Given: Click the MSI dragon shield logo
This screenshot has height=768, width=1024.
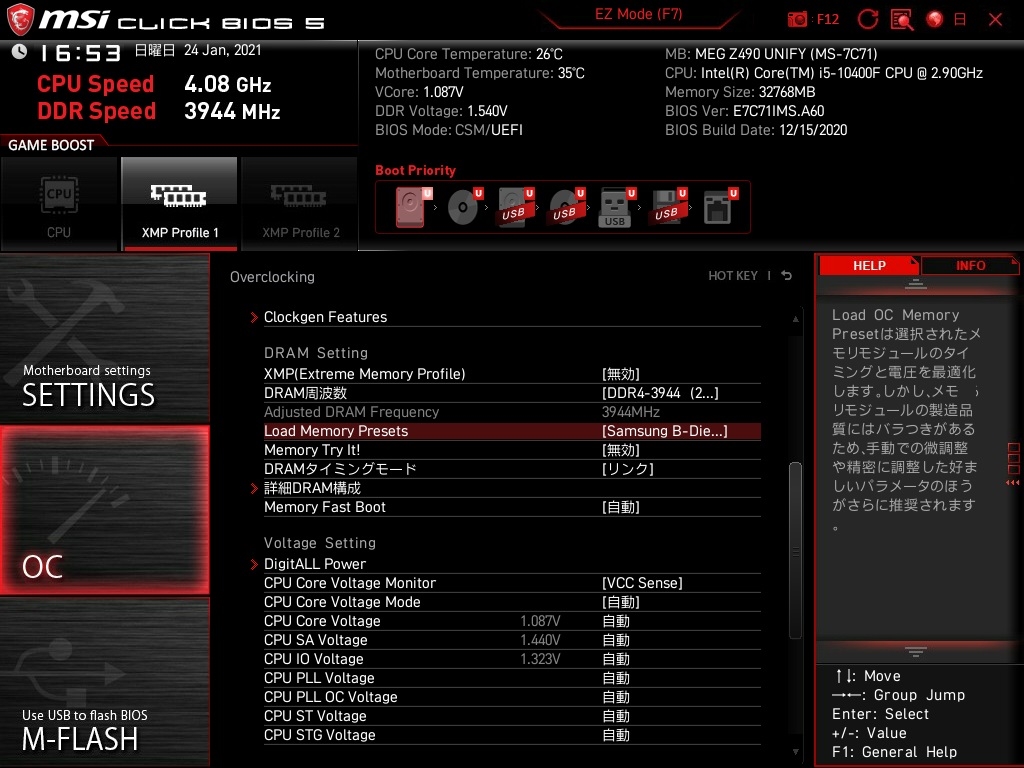Looking at the screenshot, I should click(20, 20).
